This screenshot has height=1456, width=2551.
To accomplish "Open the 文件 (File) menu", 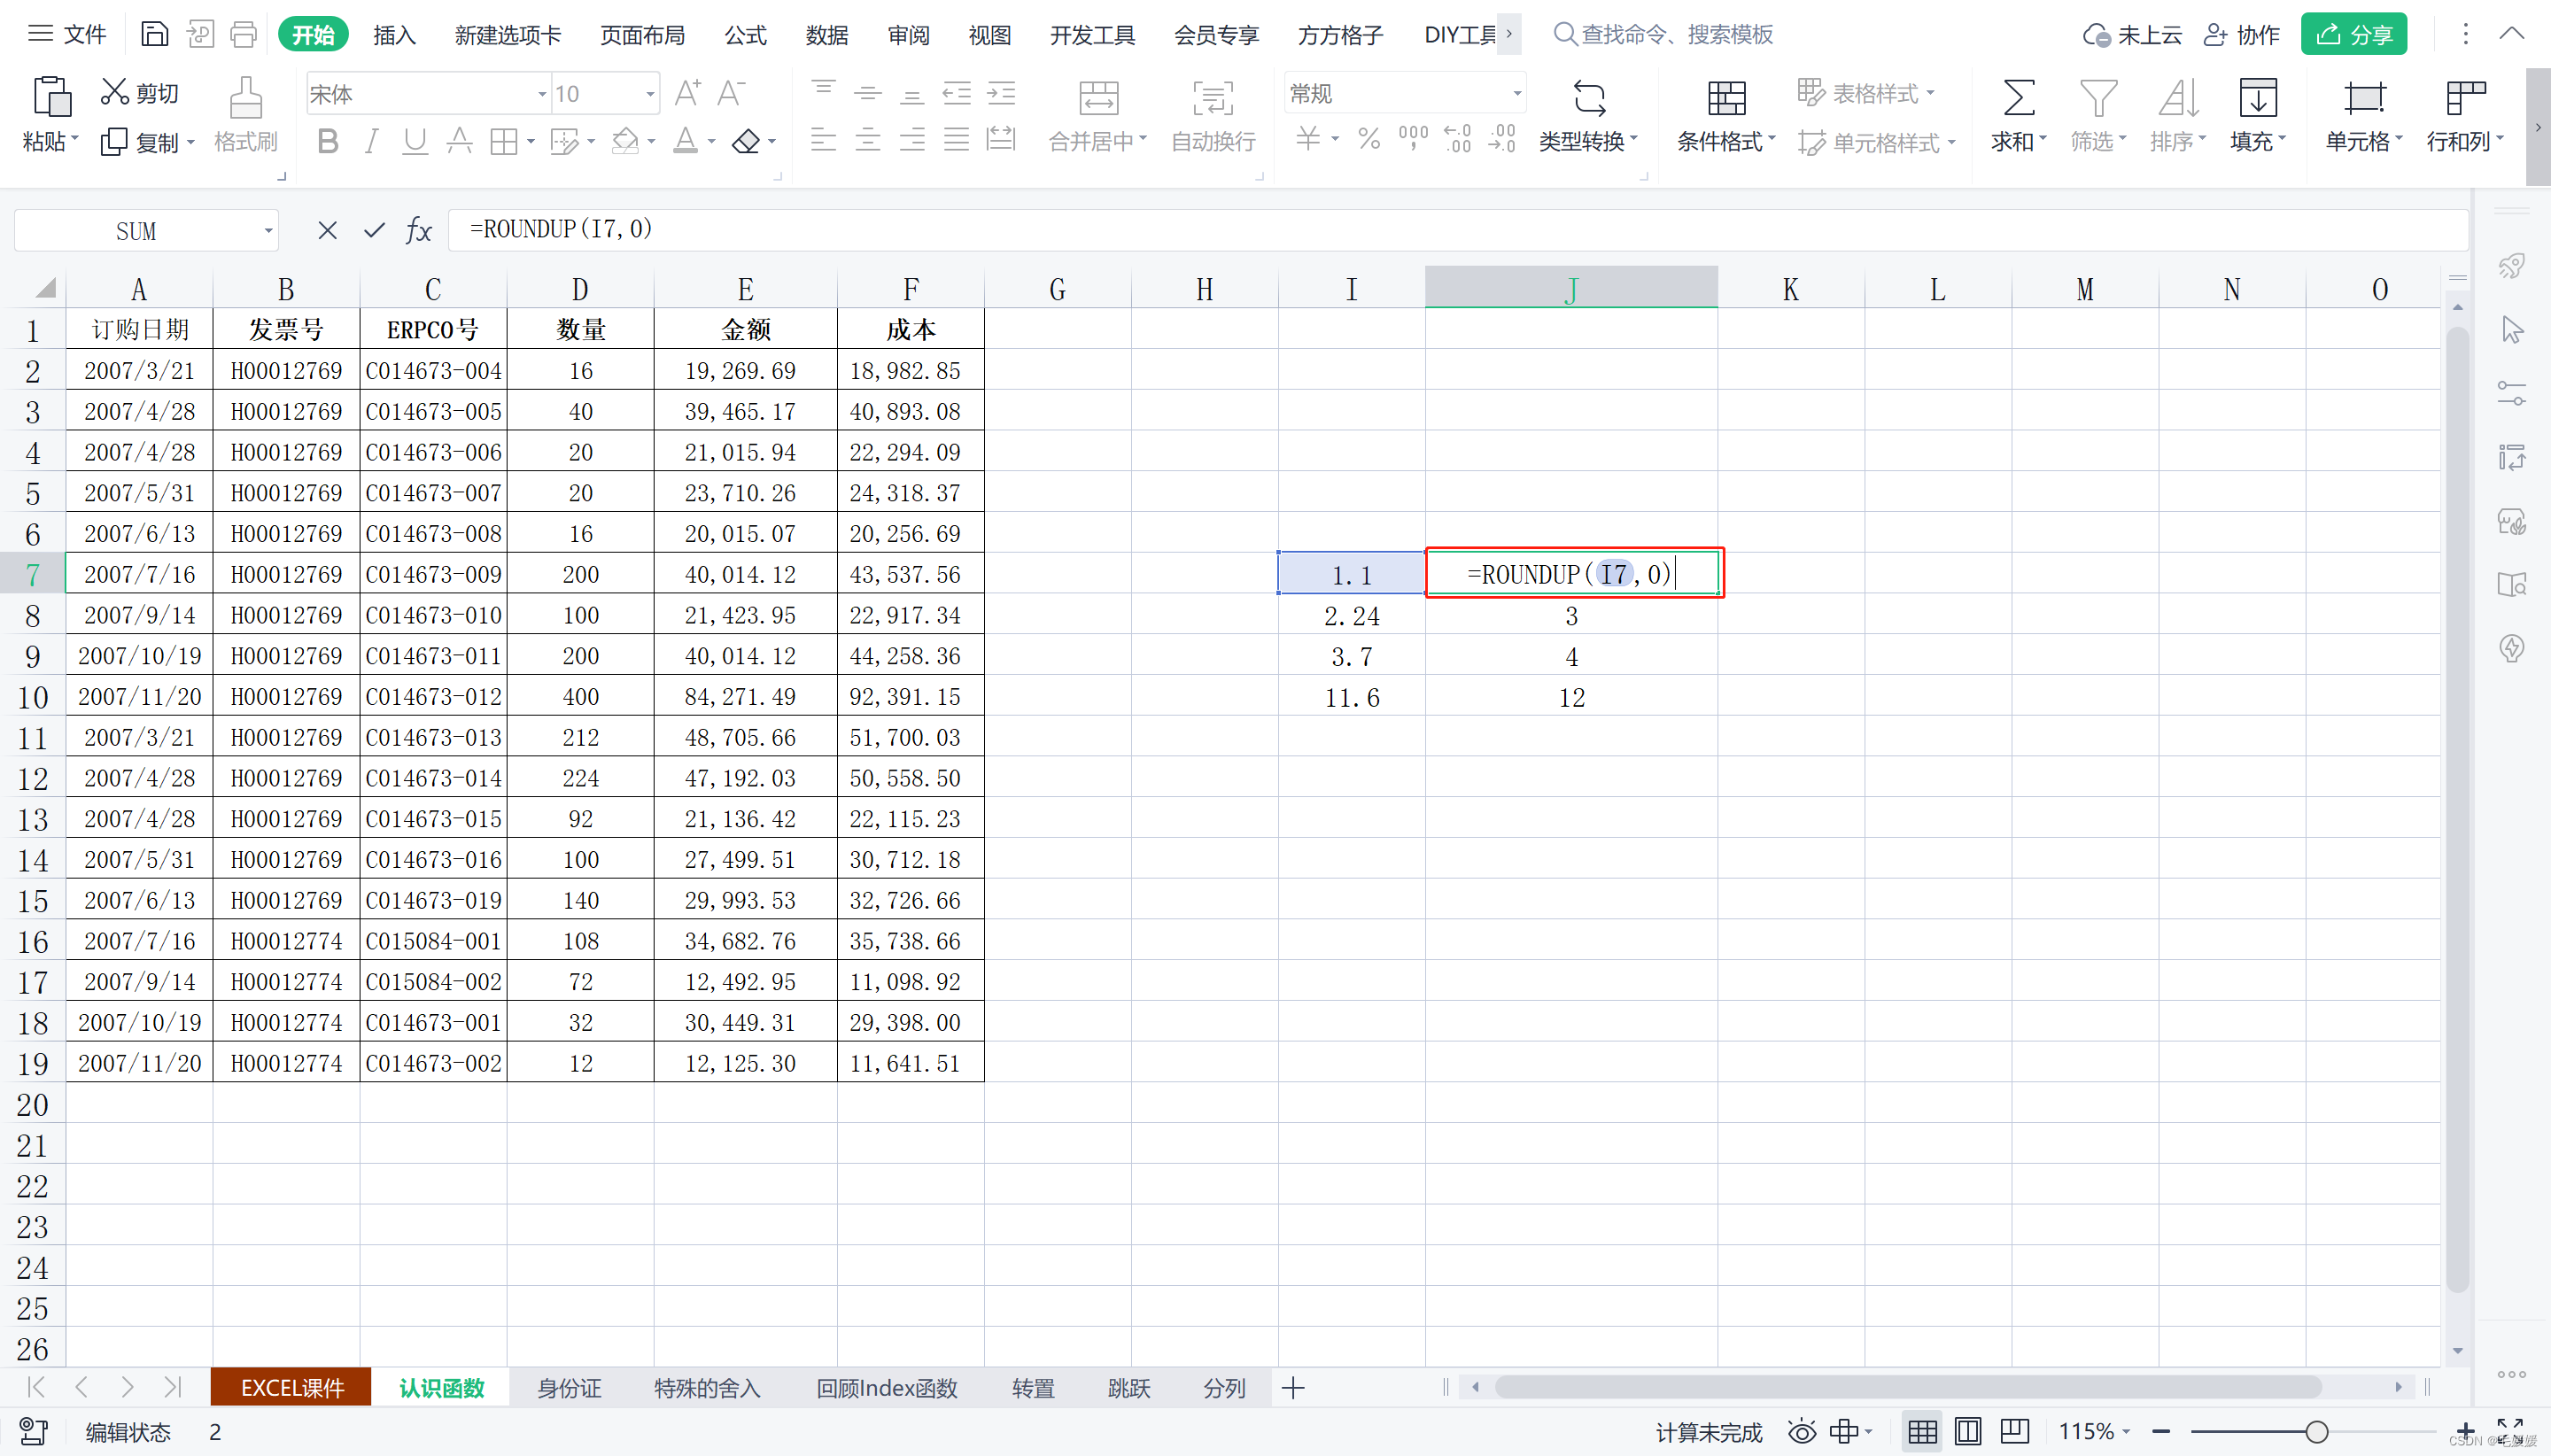I will [x=67, y=35].
